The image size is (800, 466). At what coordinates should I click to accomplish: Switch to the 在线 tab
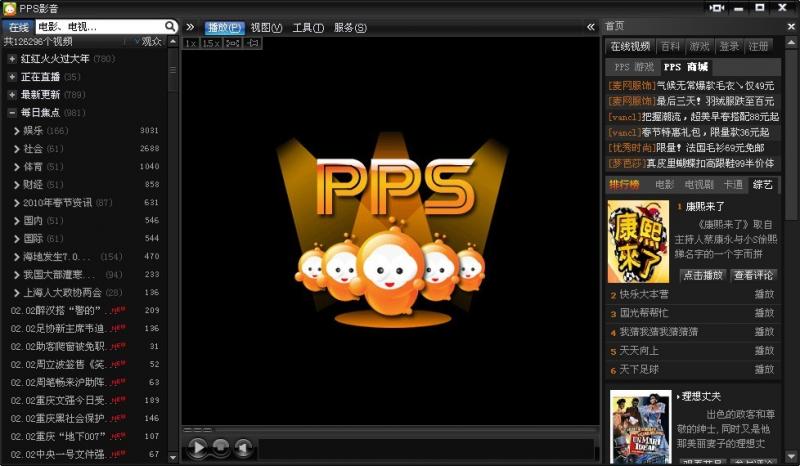tap(18, 27)
